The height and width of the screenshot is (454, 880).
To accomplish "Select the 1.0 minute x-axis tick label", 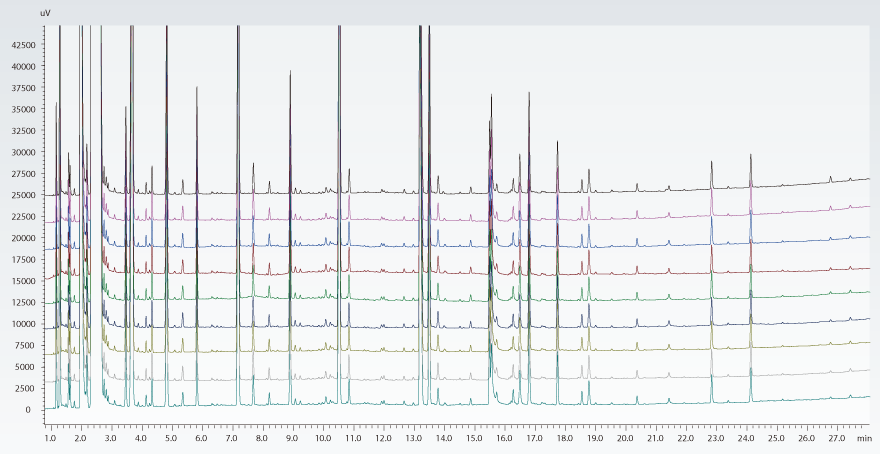I will coord(49,438).
